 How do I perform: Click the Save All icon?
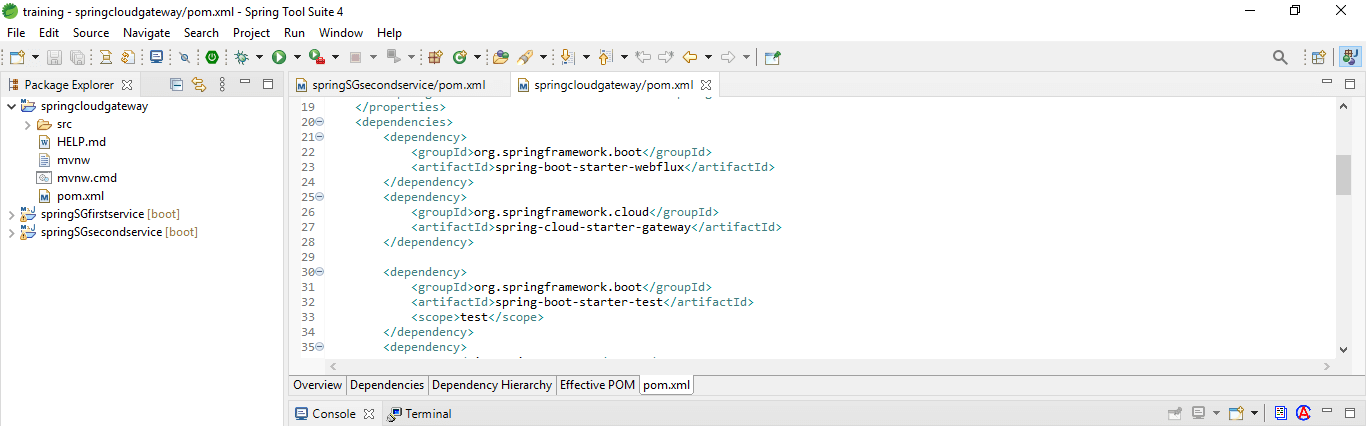[76, 57]
